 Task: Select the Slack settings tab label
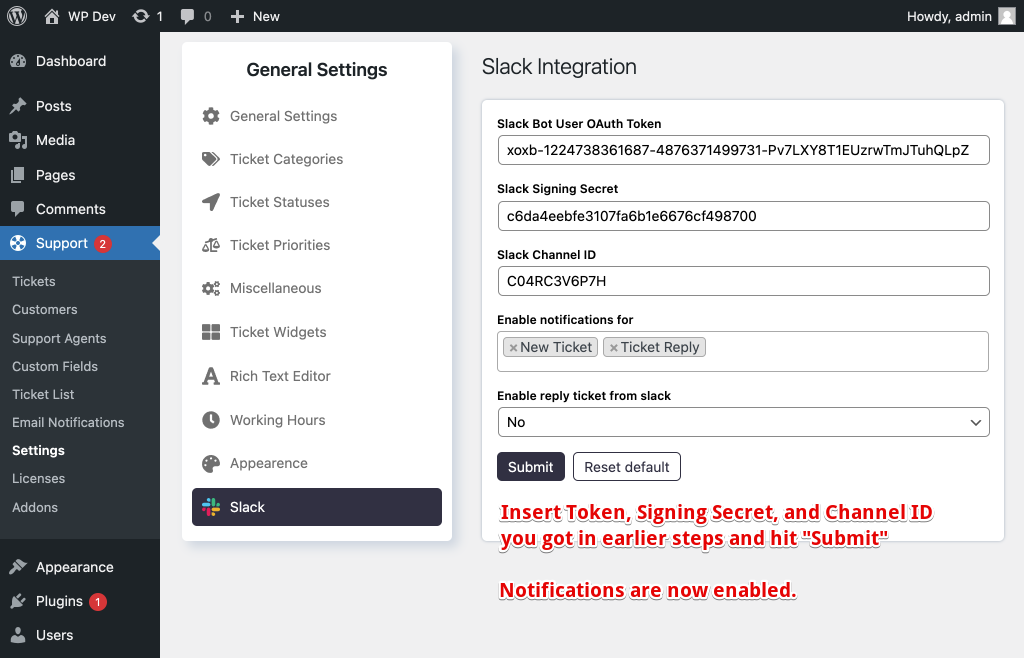point(248,507)
